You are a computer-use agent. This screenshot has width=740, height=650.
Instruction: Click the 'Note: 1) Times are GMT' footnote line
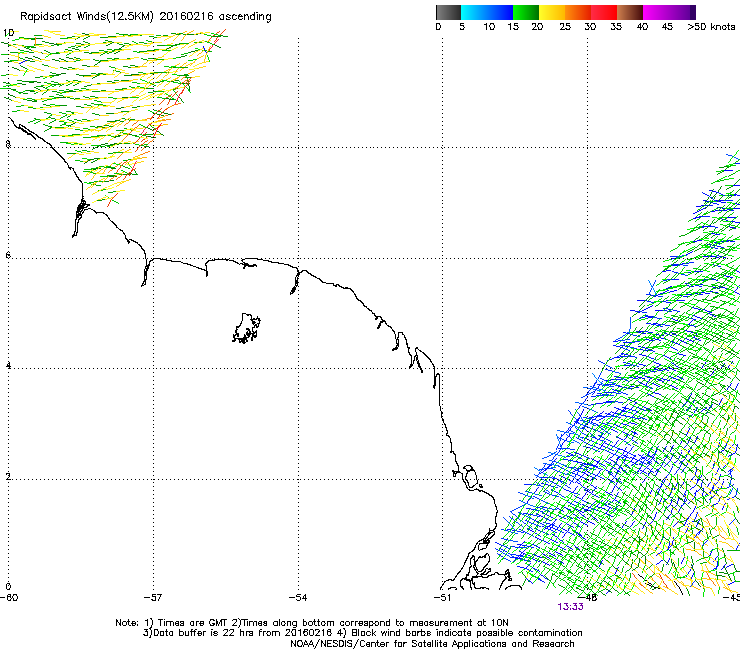click(312, 623)
